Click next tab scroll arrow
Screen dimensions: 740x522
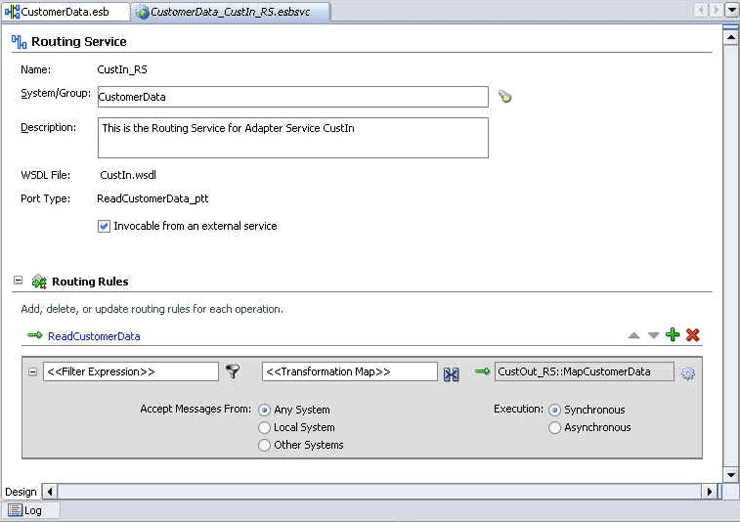(x=717, y=10)
